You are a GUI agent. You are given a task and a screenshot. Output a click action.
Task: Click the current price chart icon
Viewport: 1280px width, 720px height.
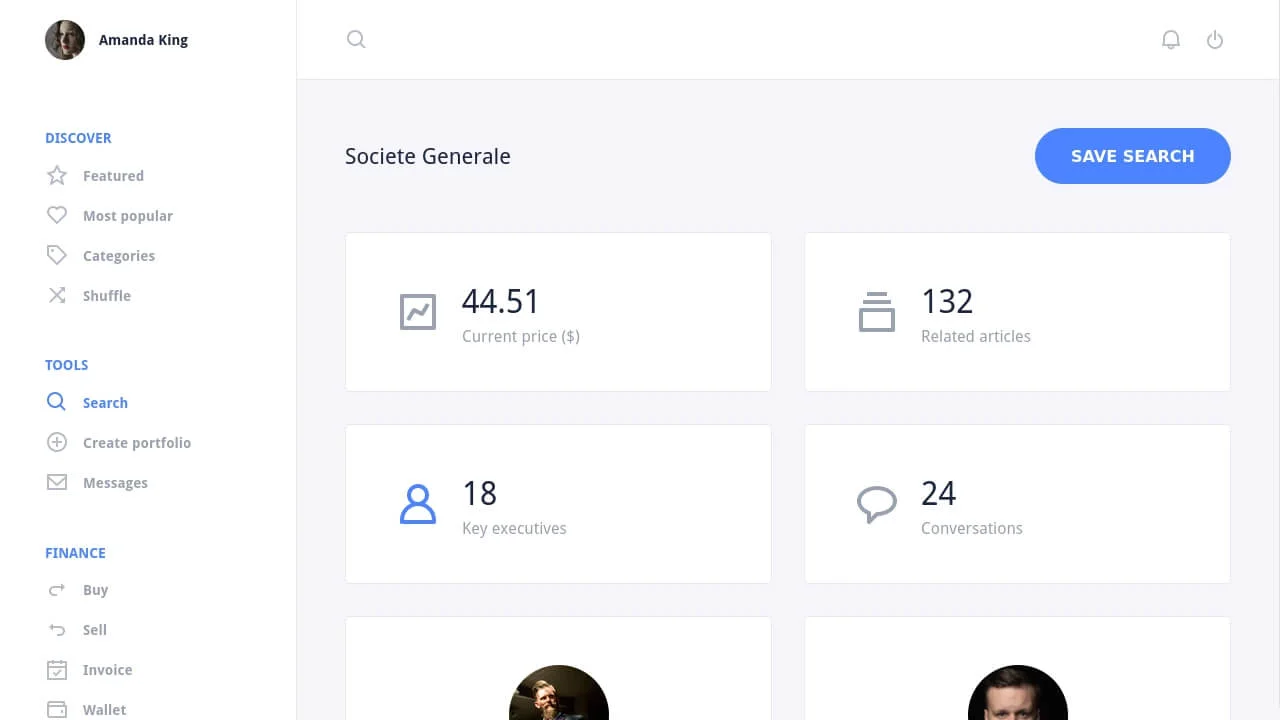pyautogui.click(x=418, y=311)
